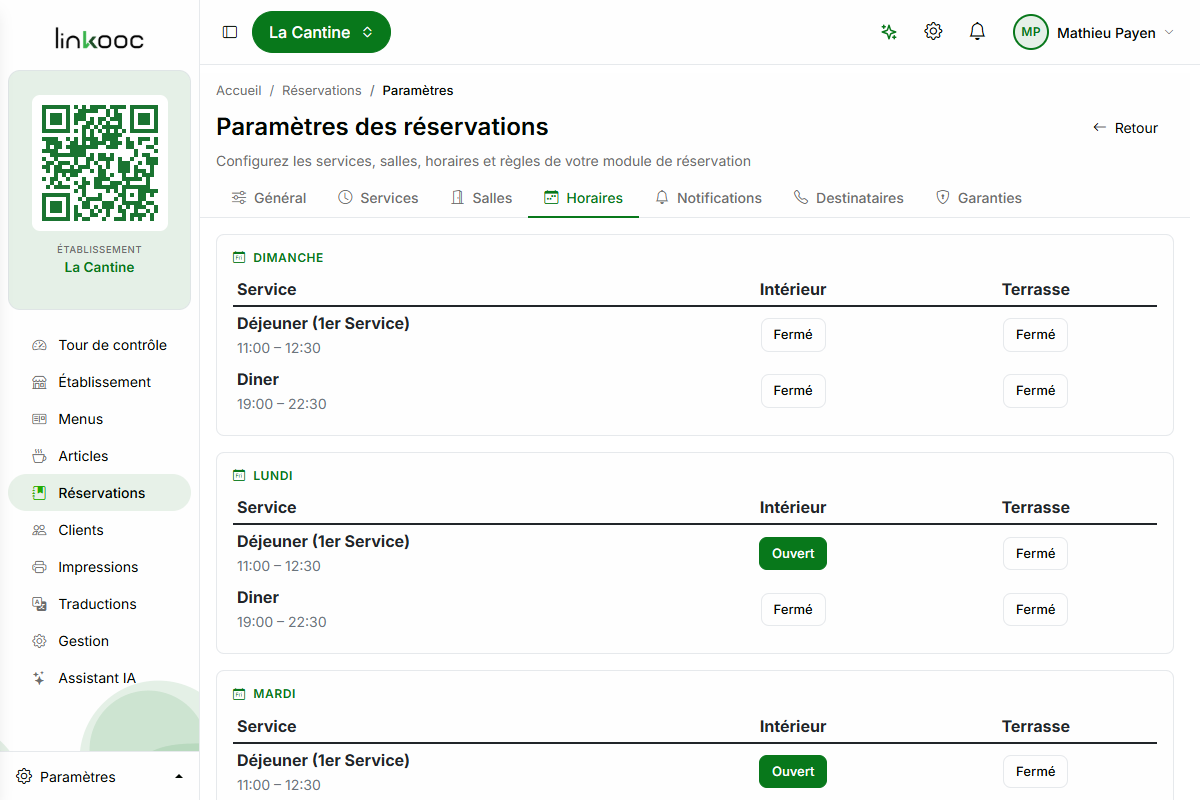Open the notifications bell in top bar

pos(977,32)
